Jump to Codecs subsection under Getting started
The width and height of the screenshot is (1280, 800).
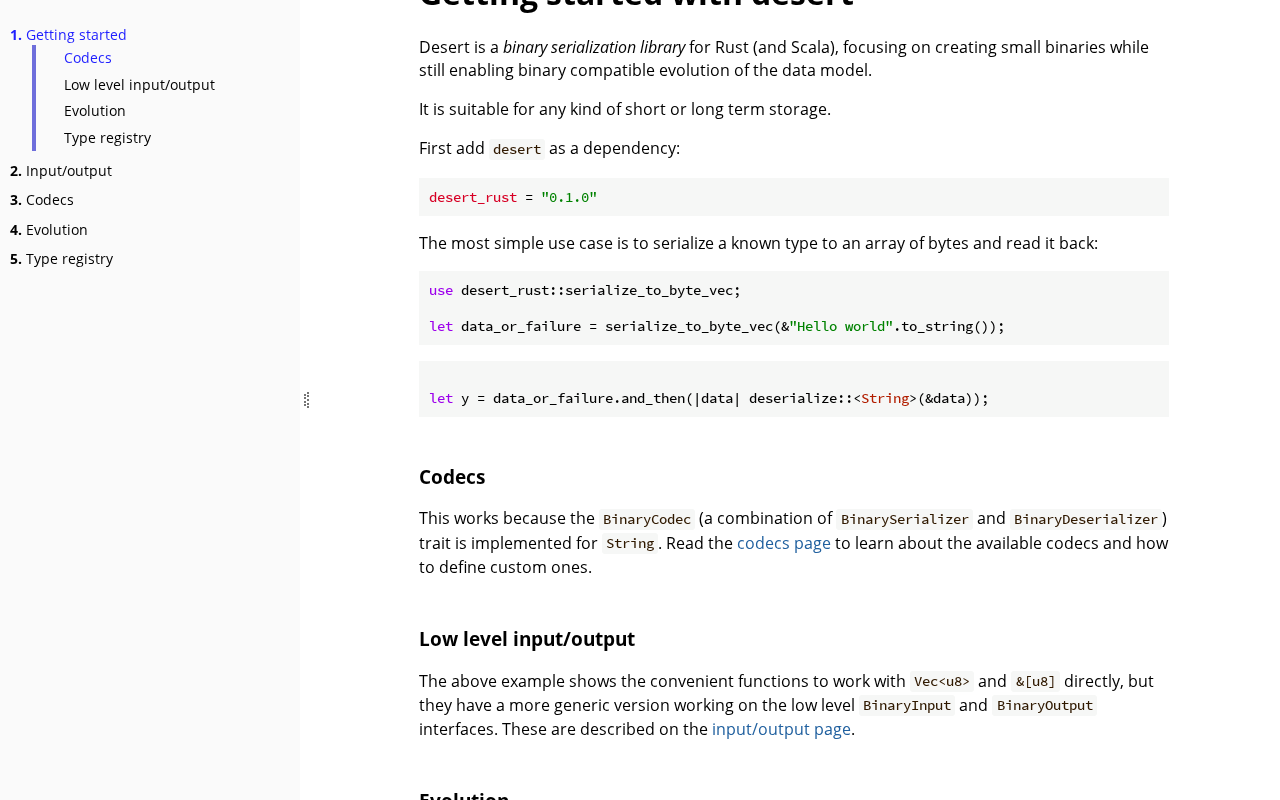[88, 58]
